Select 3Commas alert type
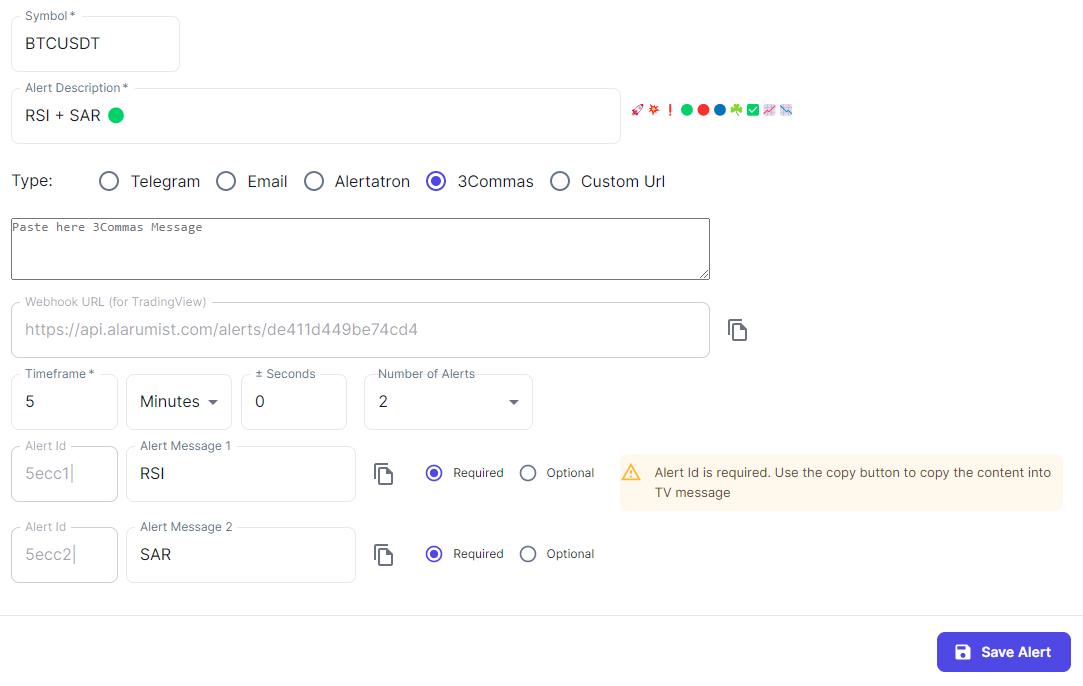 click(436, 181)
